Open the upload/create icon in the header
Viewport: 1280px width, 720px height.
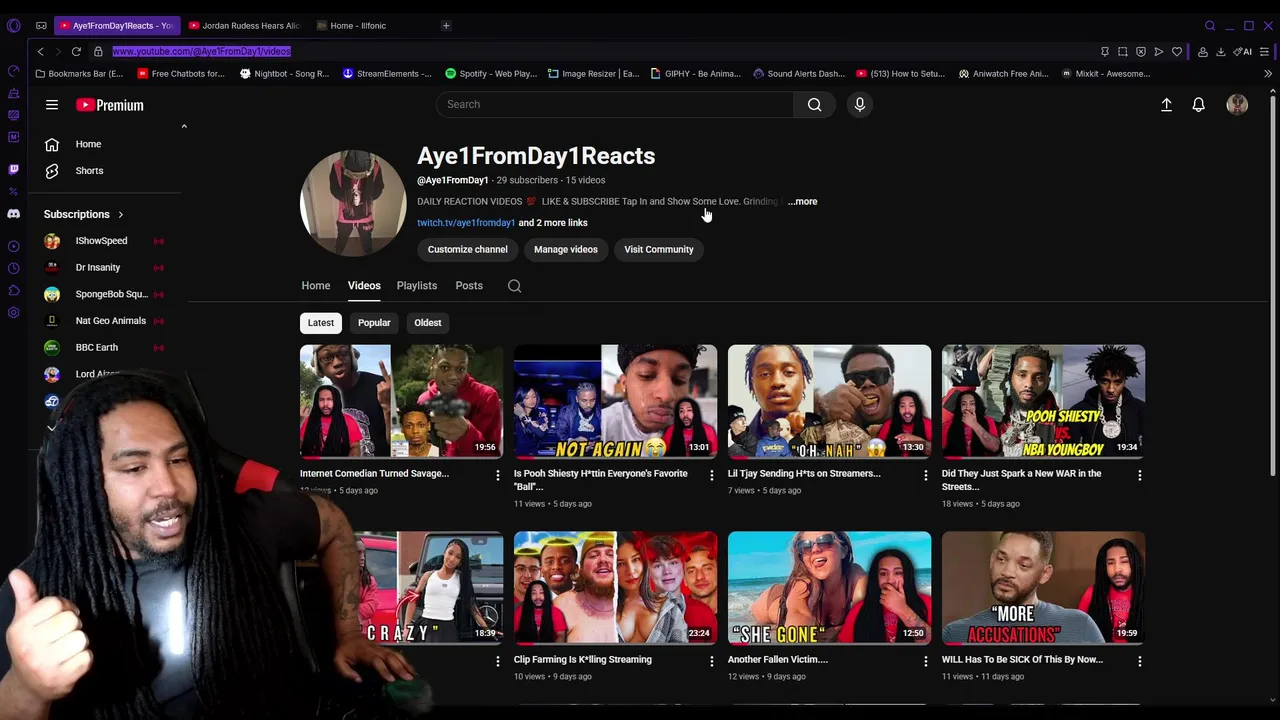[x=1166, y=104]
